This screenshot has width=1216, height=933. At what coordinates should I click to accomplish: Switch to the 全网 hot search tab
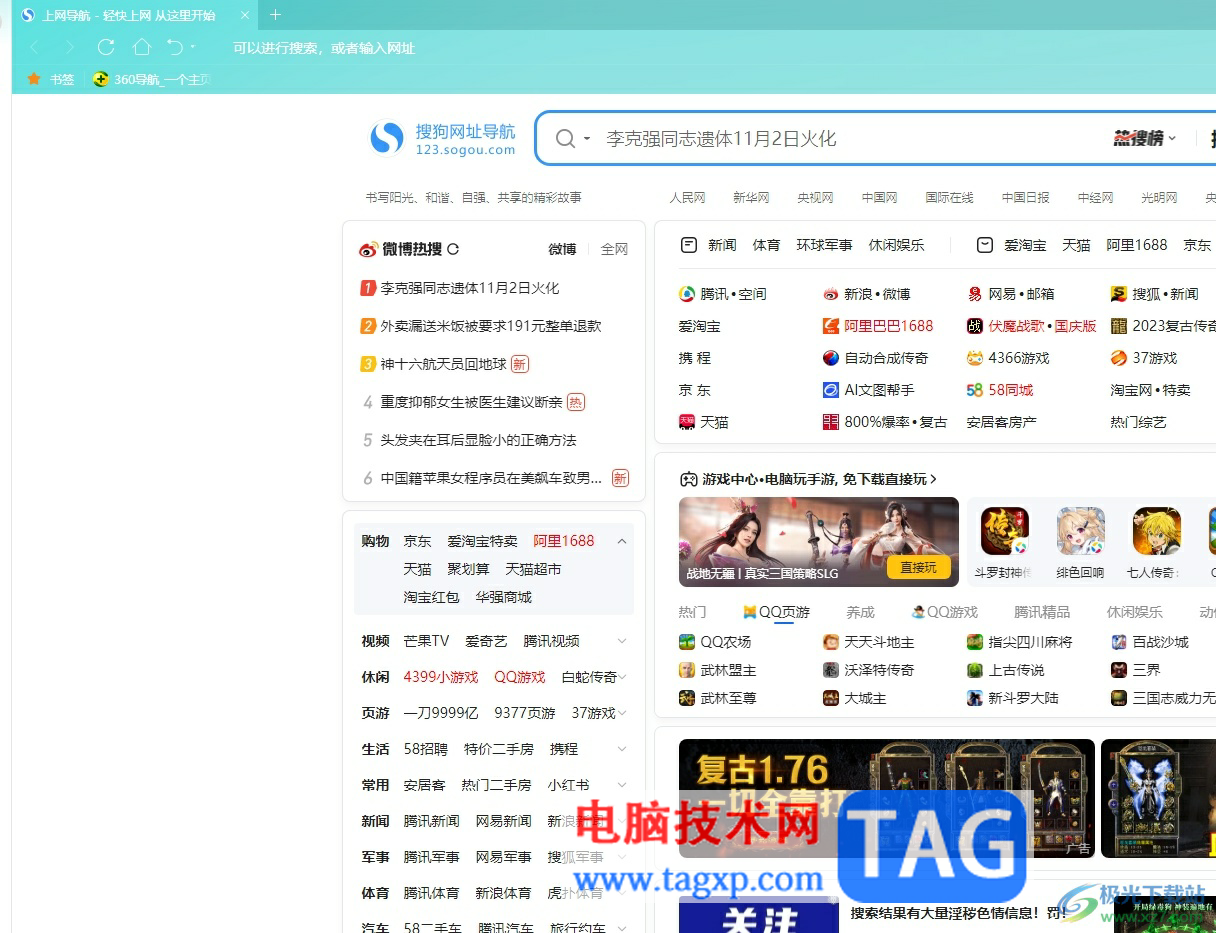point(614,249)
